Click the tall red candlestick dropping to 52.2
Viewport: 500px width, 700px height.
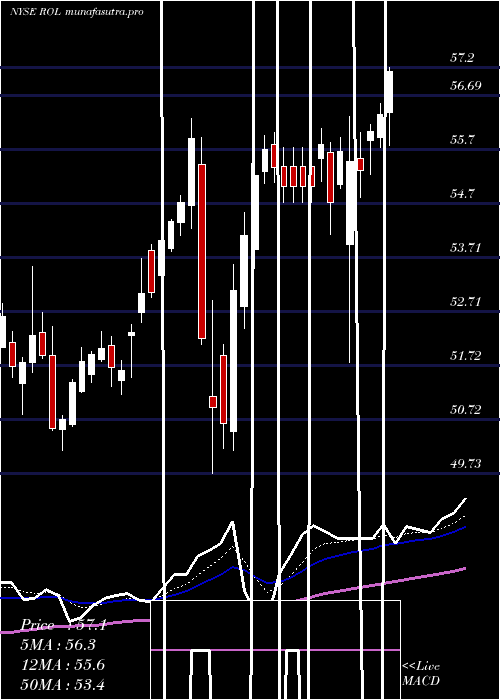[x=202, y=251]
